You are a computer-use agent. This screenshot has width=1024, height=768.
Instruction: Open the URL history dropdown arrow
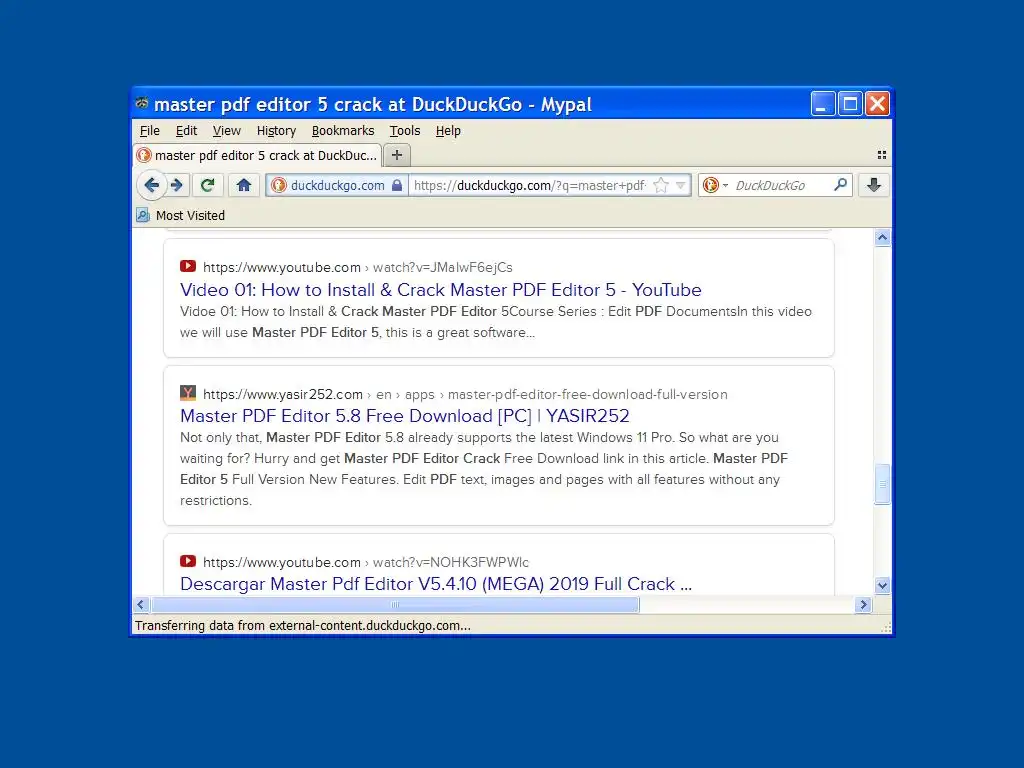[680, 185]
